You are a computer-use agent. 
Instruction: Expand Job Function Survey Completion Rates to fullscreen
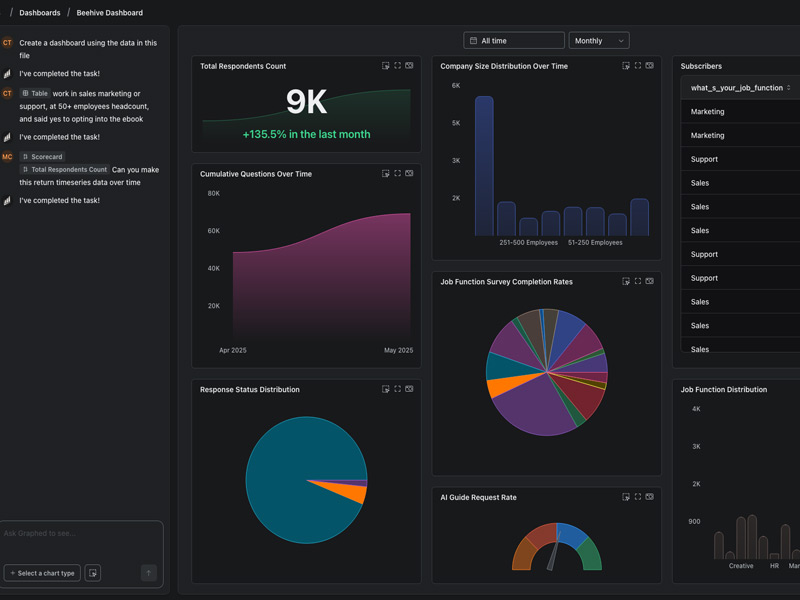[638, 282]
